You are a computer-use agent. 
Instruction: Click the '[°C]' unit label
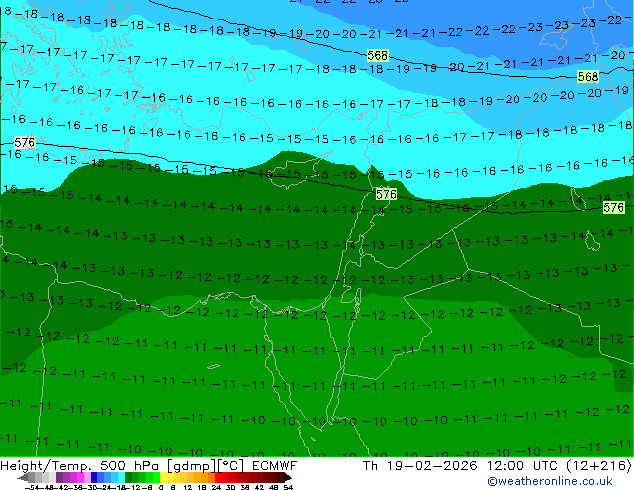pos(230,466)
